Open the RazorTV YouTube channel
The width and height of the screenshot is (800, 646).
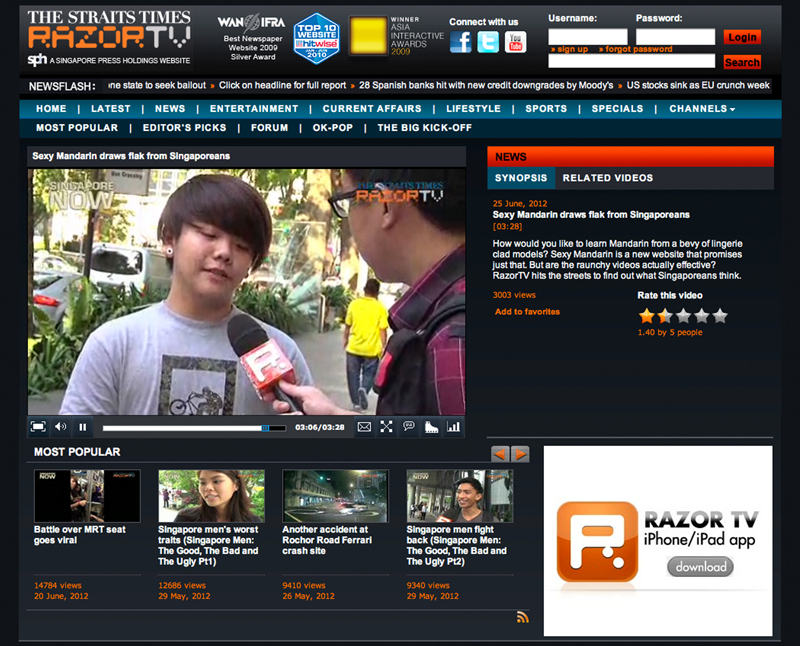515,42
